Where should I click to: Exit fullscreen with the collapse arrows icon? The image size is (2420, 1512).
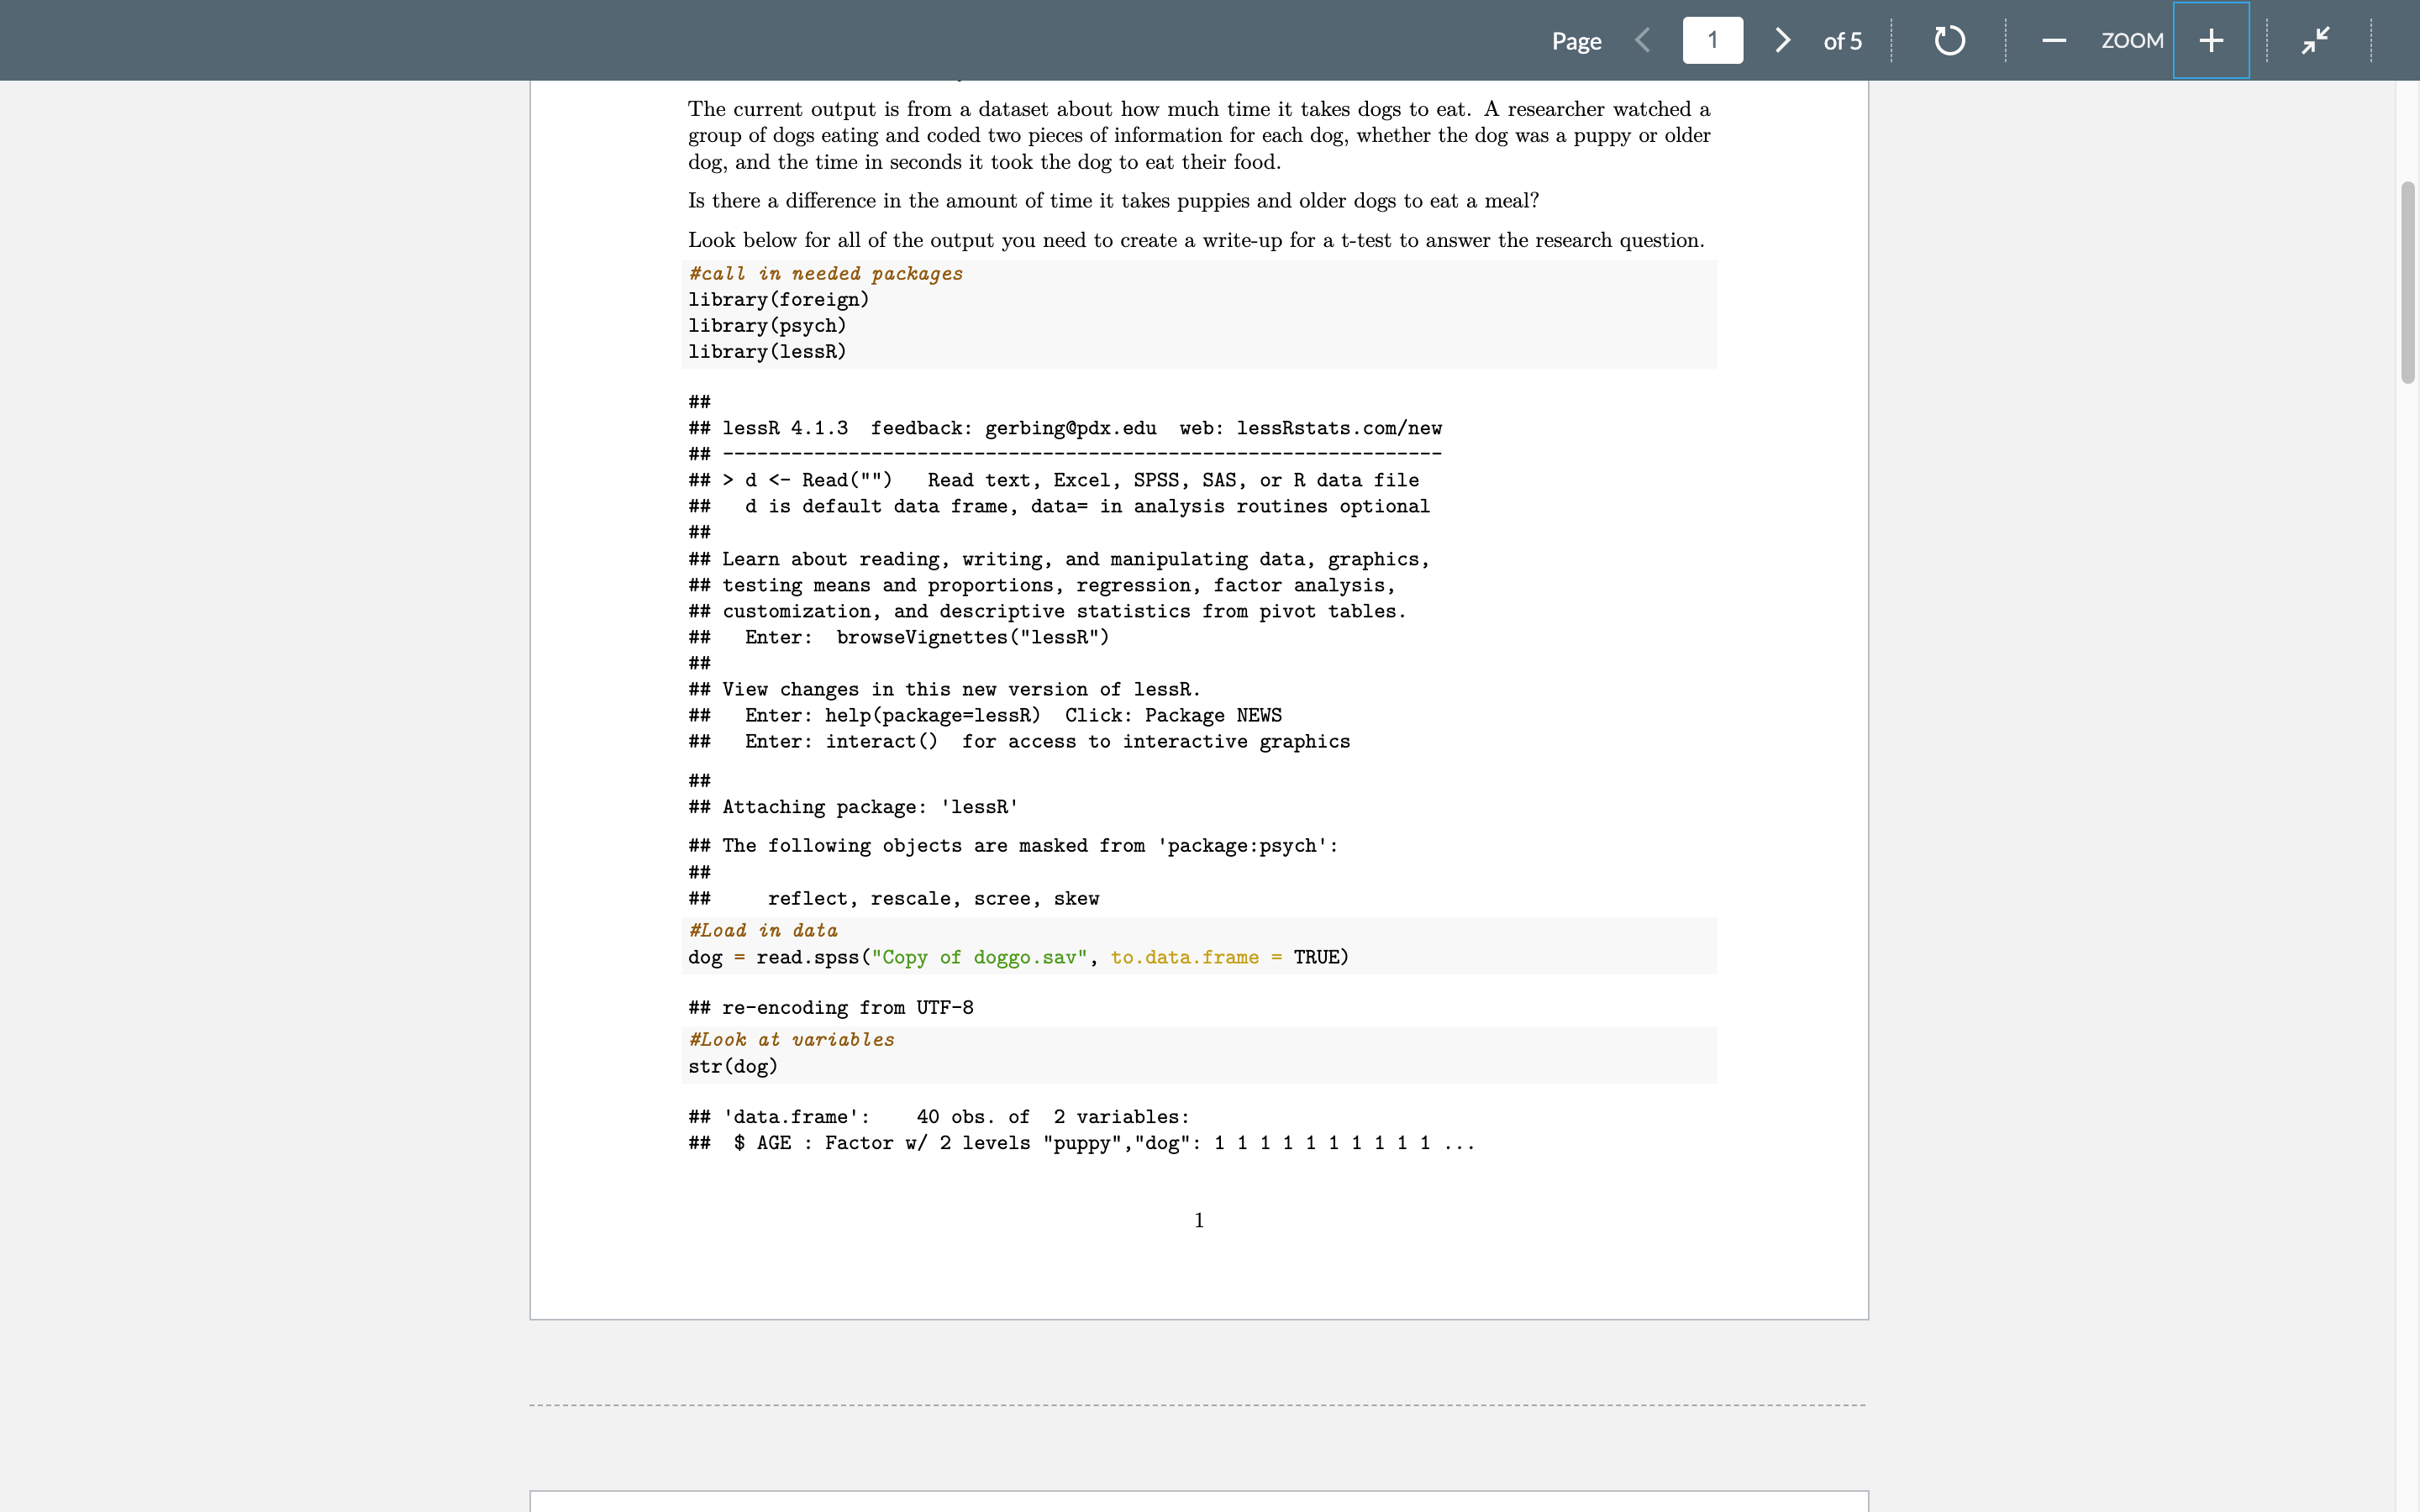[2315, 40]
